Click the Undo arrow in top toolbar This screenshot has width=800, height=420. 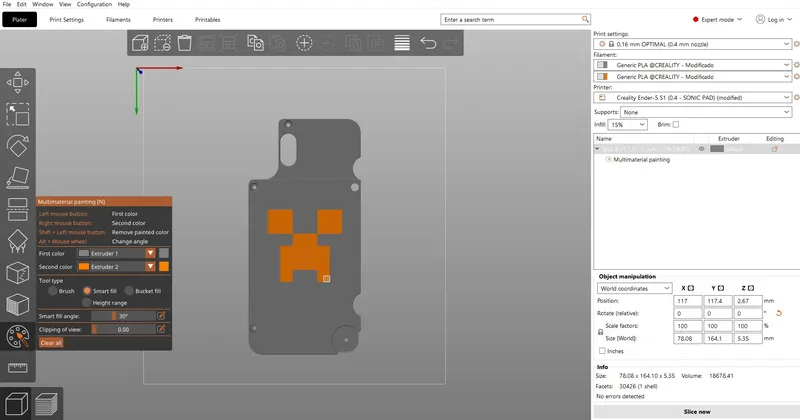coord(428,42)
